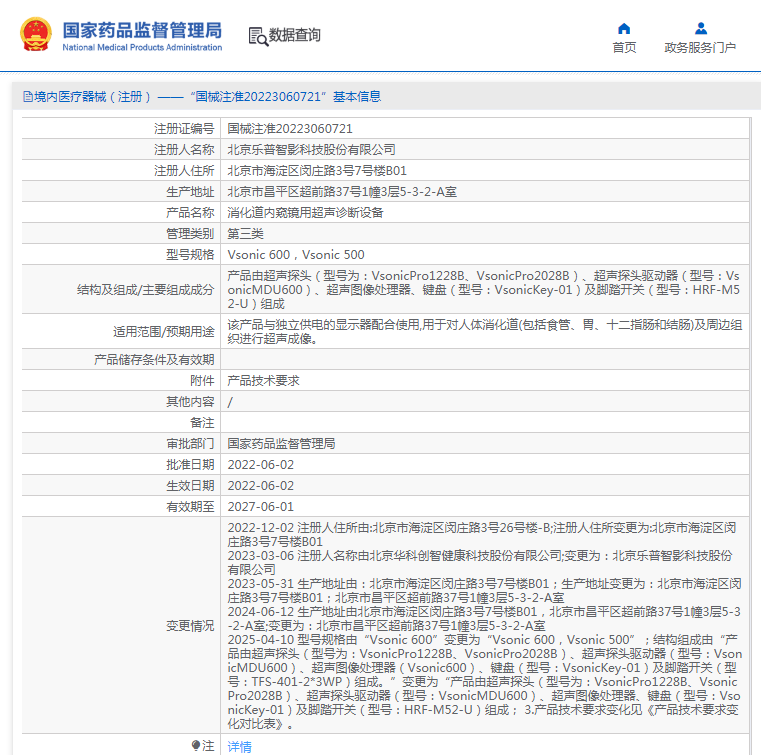Click the 2023-05-31 production address change record

point(484,591)
